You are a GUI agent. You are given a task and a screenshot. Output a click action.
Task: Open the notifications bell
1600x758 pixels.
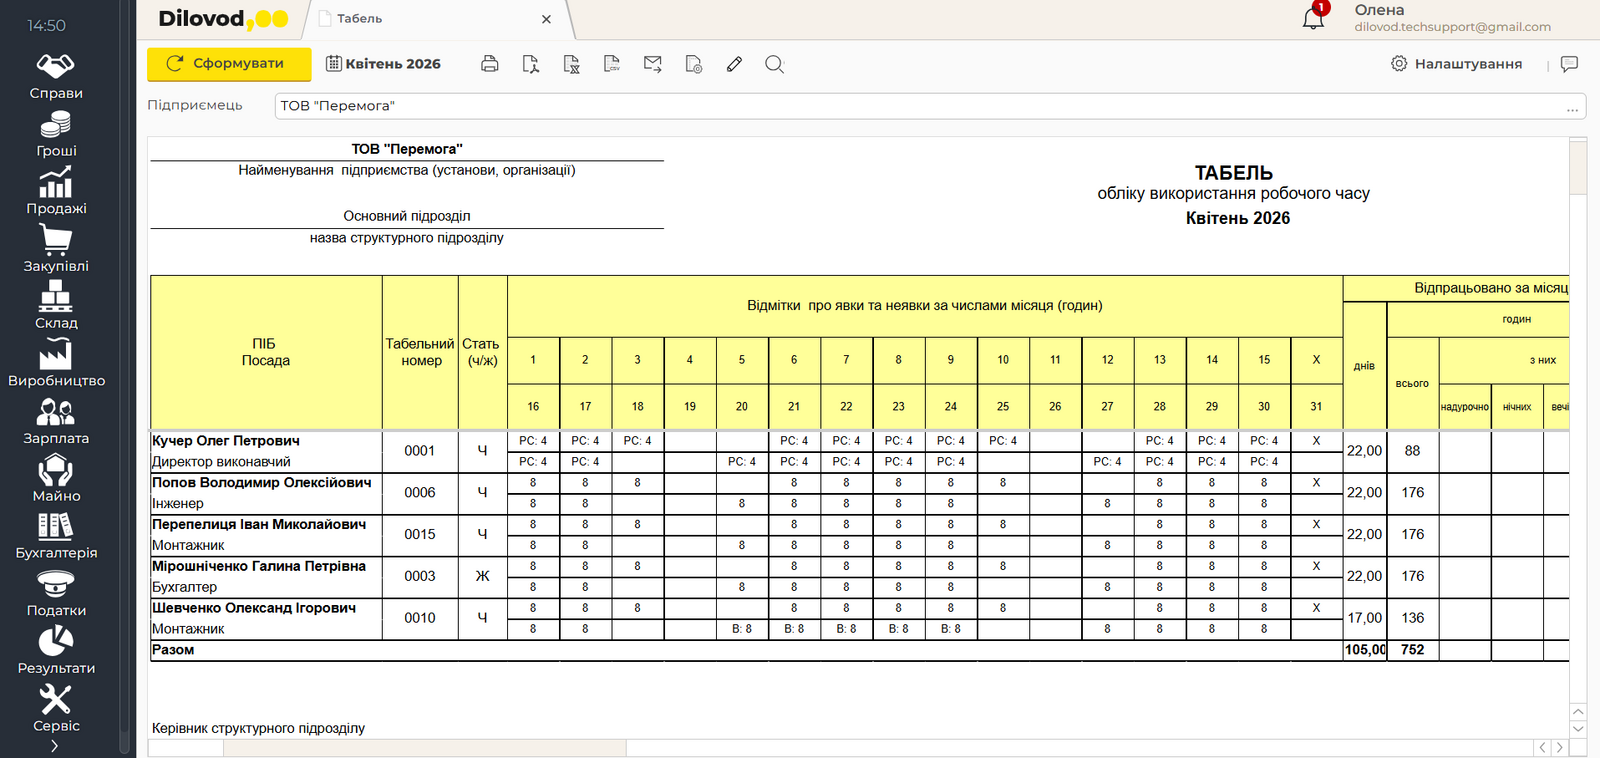1314,17
